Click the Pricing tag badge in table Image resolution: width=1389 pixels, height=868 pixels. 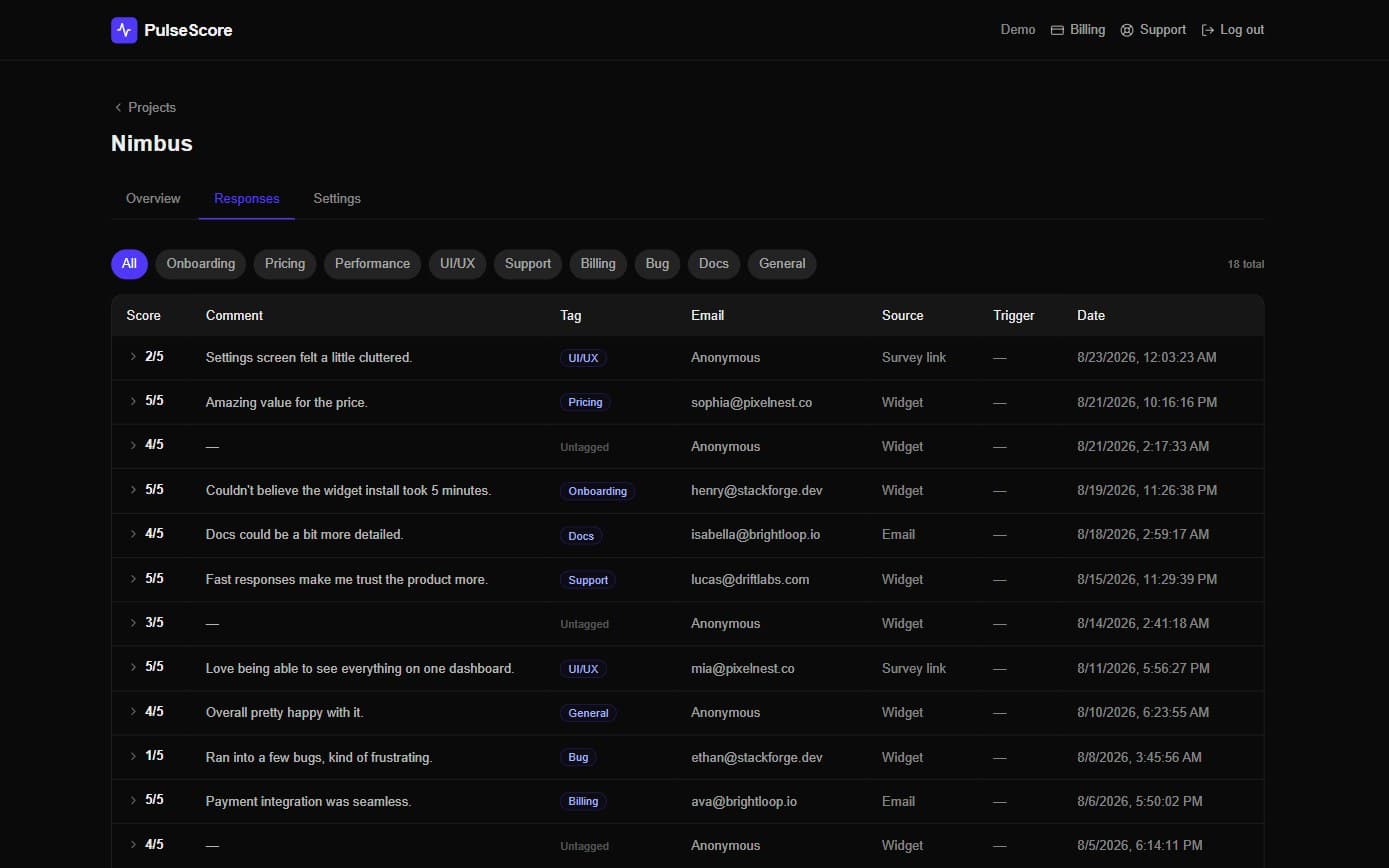[585, 402]
